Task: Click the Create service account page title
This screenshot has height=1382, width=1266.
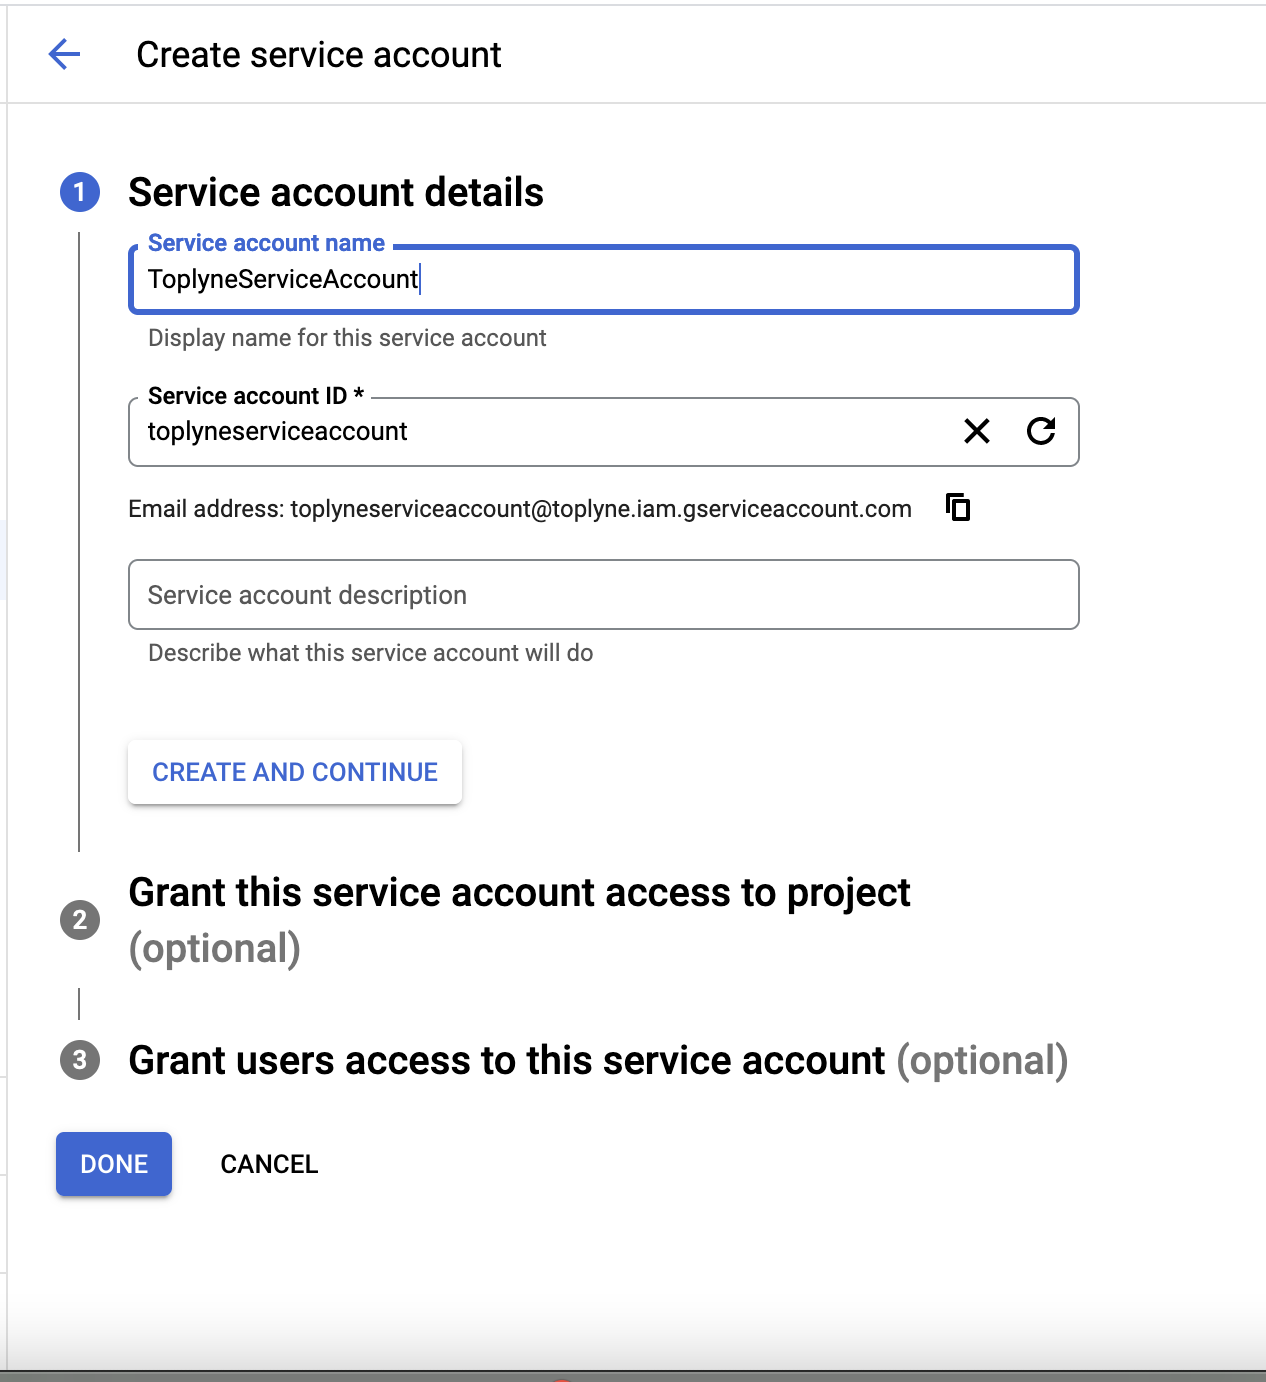Action: [x=319, y=55]
